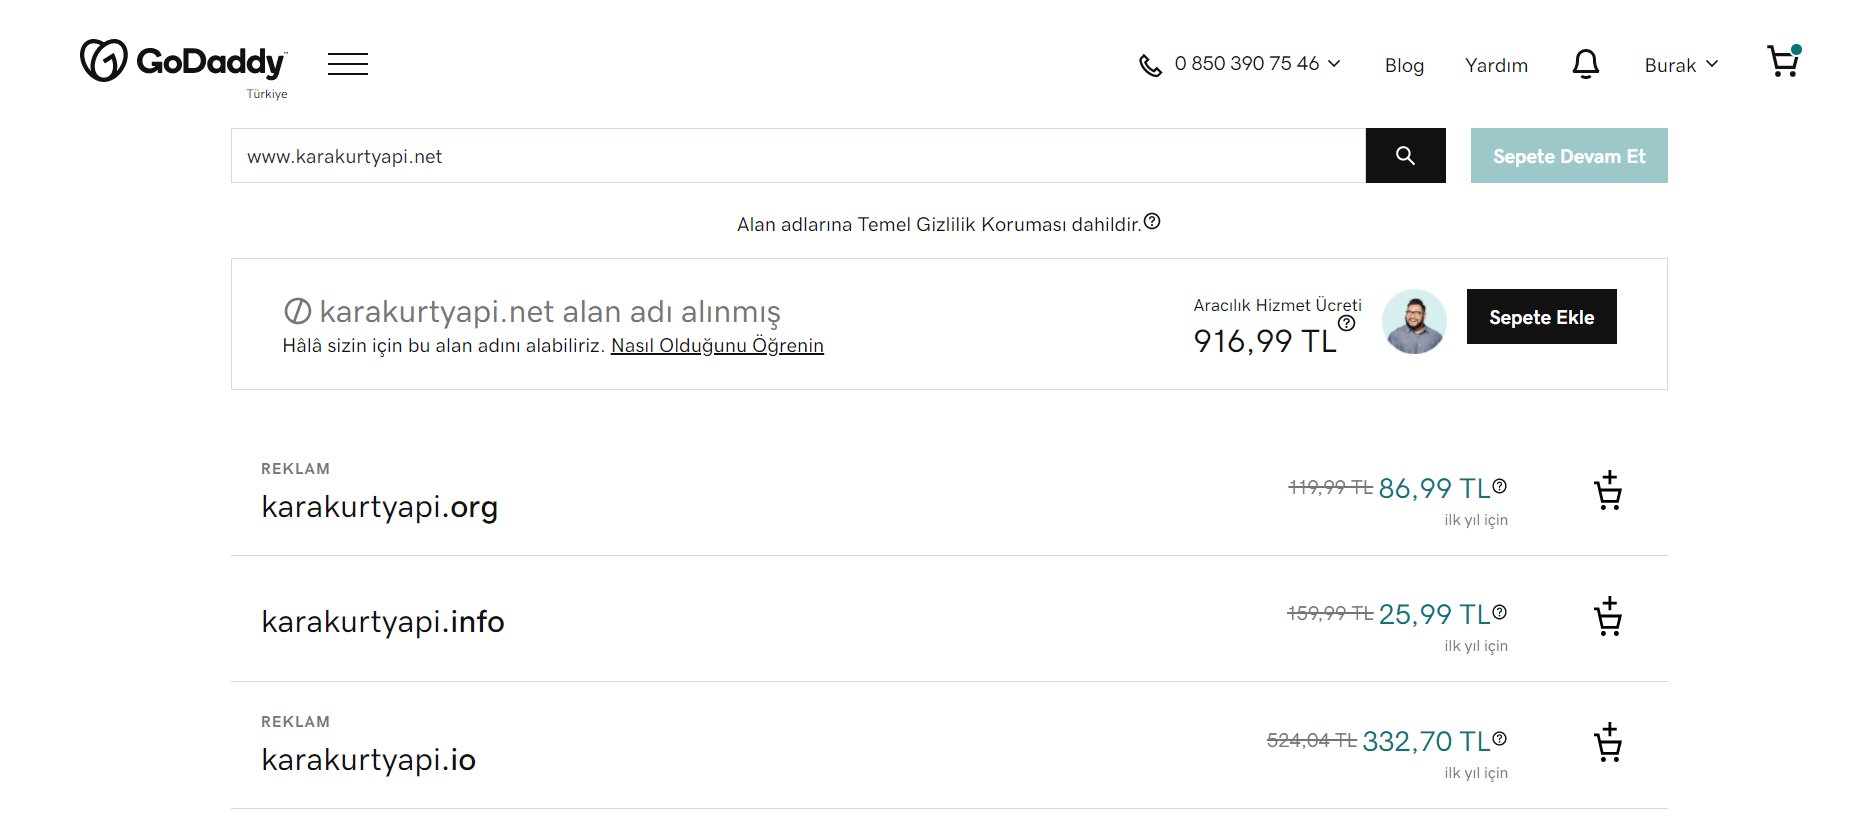Click the magnifier search button
The height and width of the screenshot is (828, 1860).
pos(1405,155)
